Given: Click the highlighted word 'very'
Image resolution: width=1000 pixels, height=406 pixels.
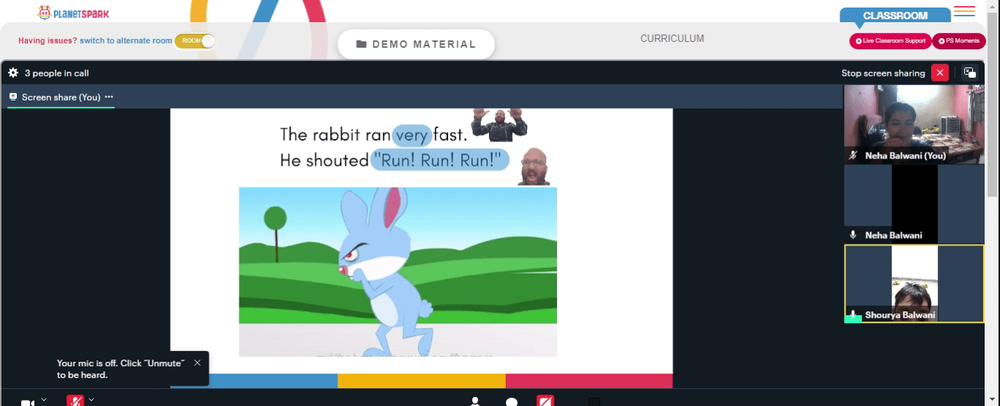Looking at the screenshot, I should coord(411,135).
